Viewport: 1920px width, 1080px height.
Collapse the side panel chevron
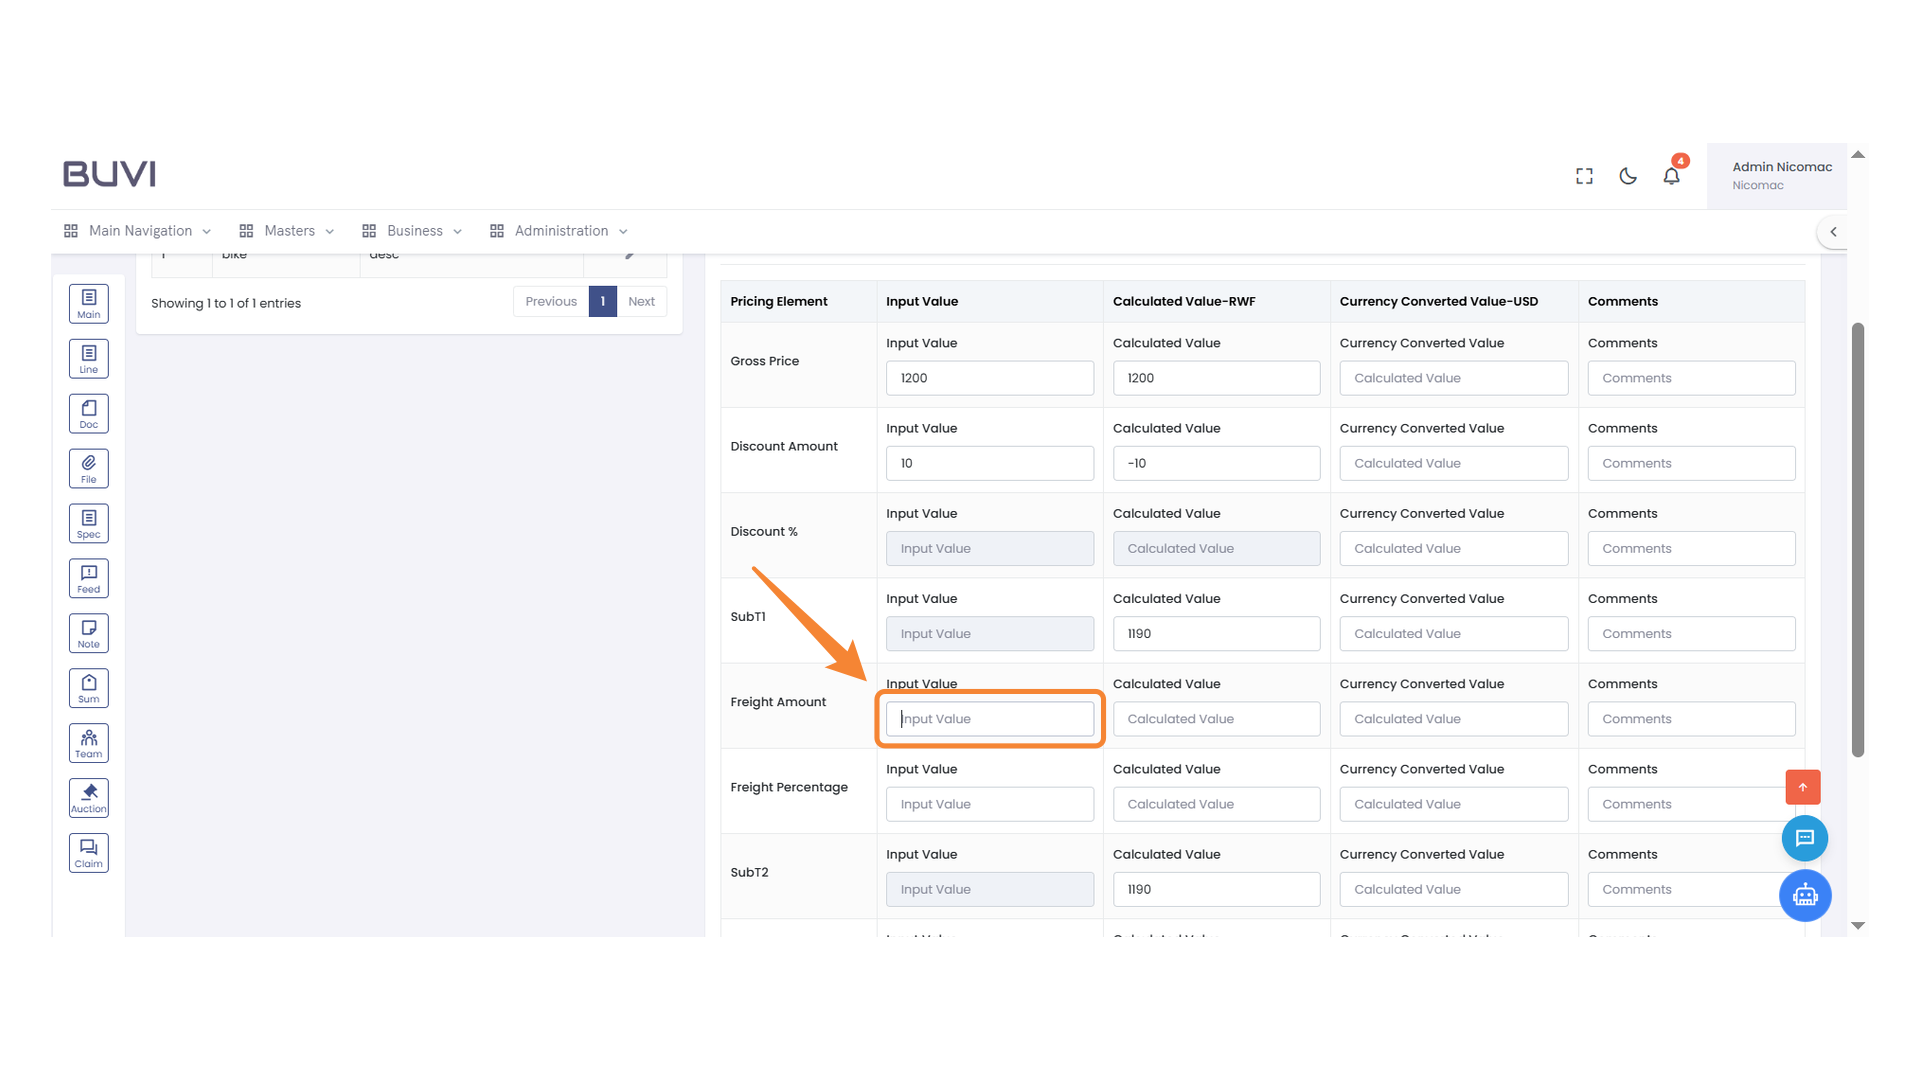1833,231
